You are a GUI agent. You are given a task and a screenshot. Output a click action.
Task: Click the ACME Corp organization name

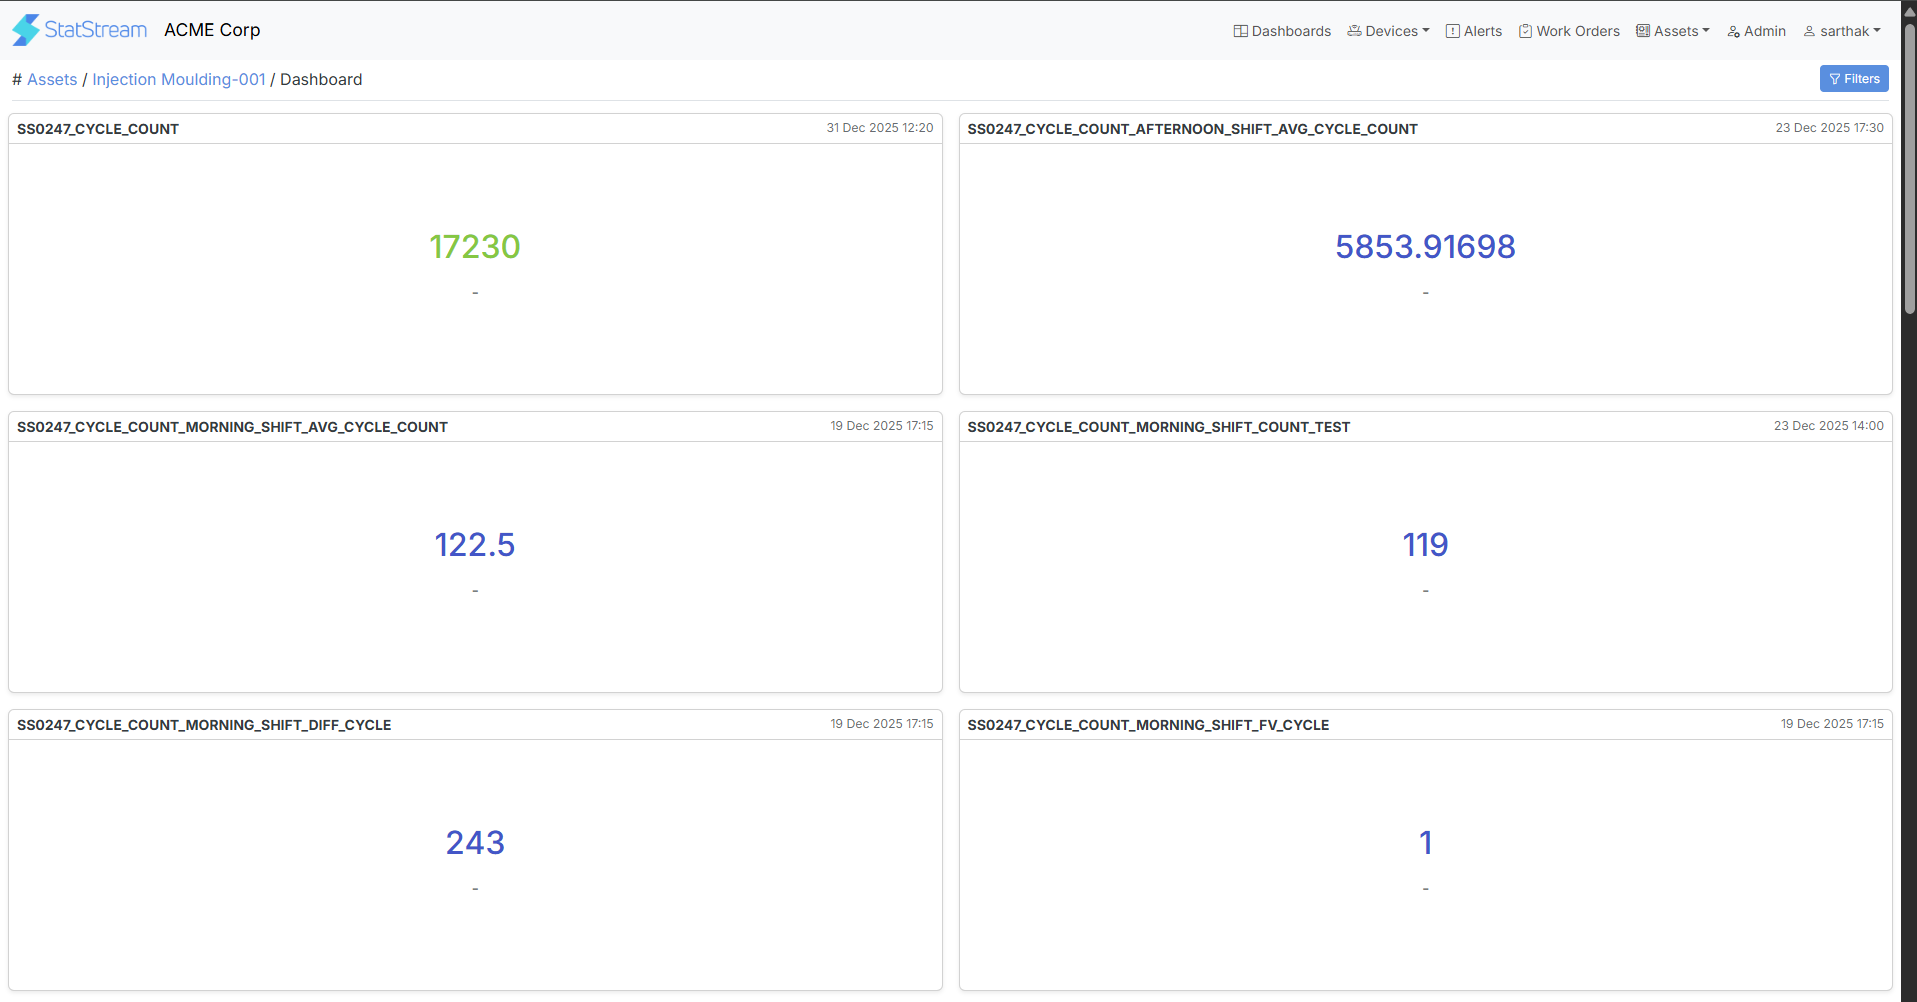coord(212,30)
